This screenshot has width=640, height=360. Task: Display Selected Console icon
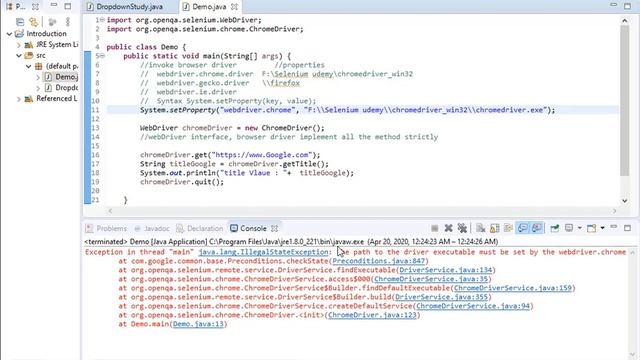pos(569,228)
